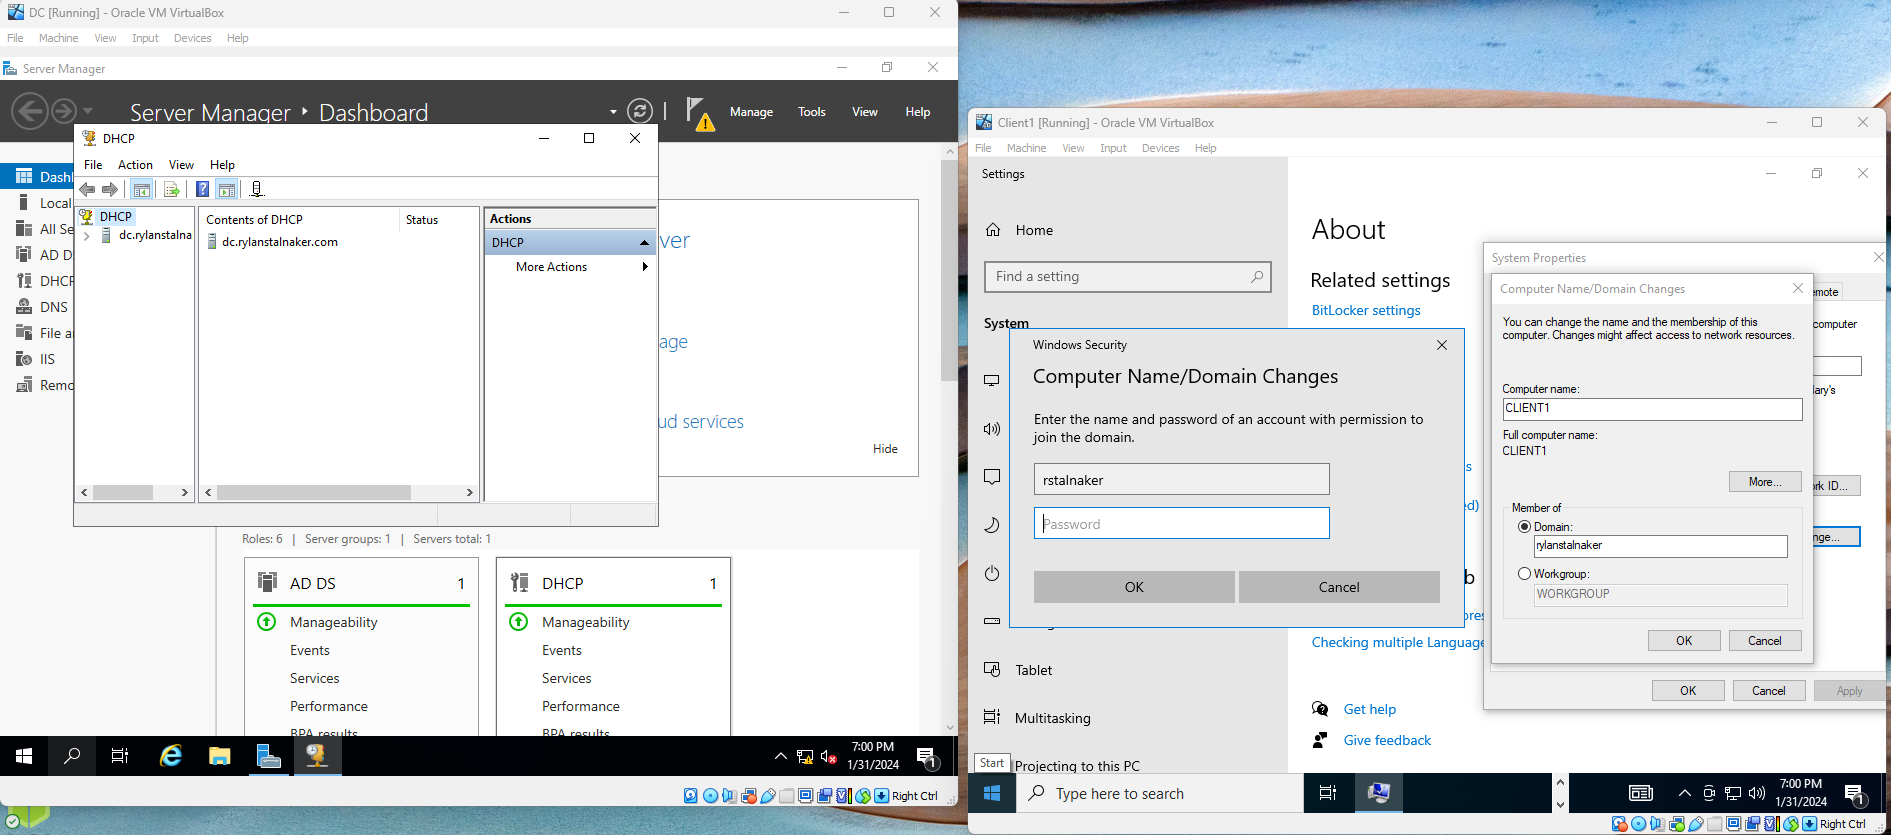The width and height of the screenshot is (1891, 835).
Task: Click Find a setting search box
Action: point(1127,277)
